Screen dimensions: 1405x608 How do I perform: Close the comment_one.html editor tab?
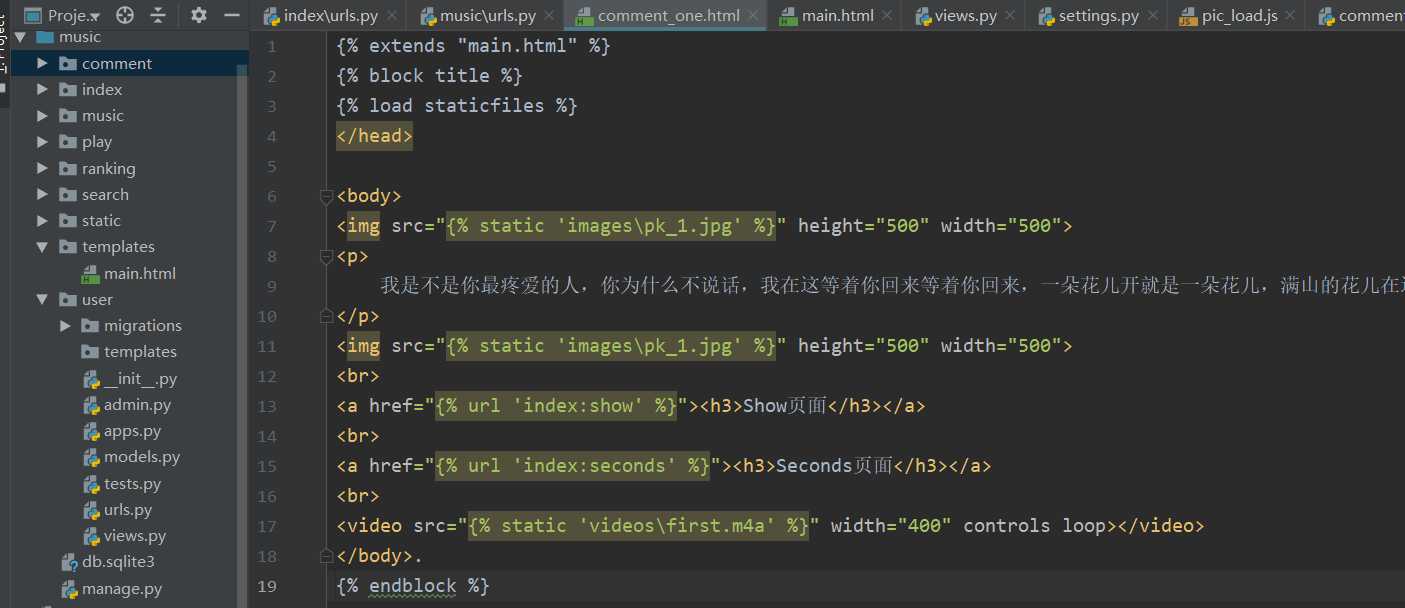pos(753,16)
